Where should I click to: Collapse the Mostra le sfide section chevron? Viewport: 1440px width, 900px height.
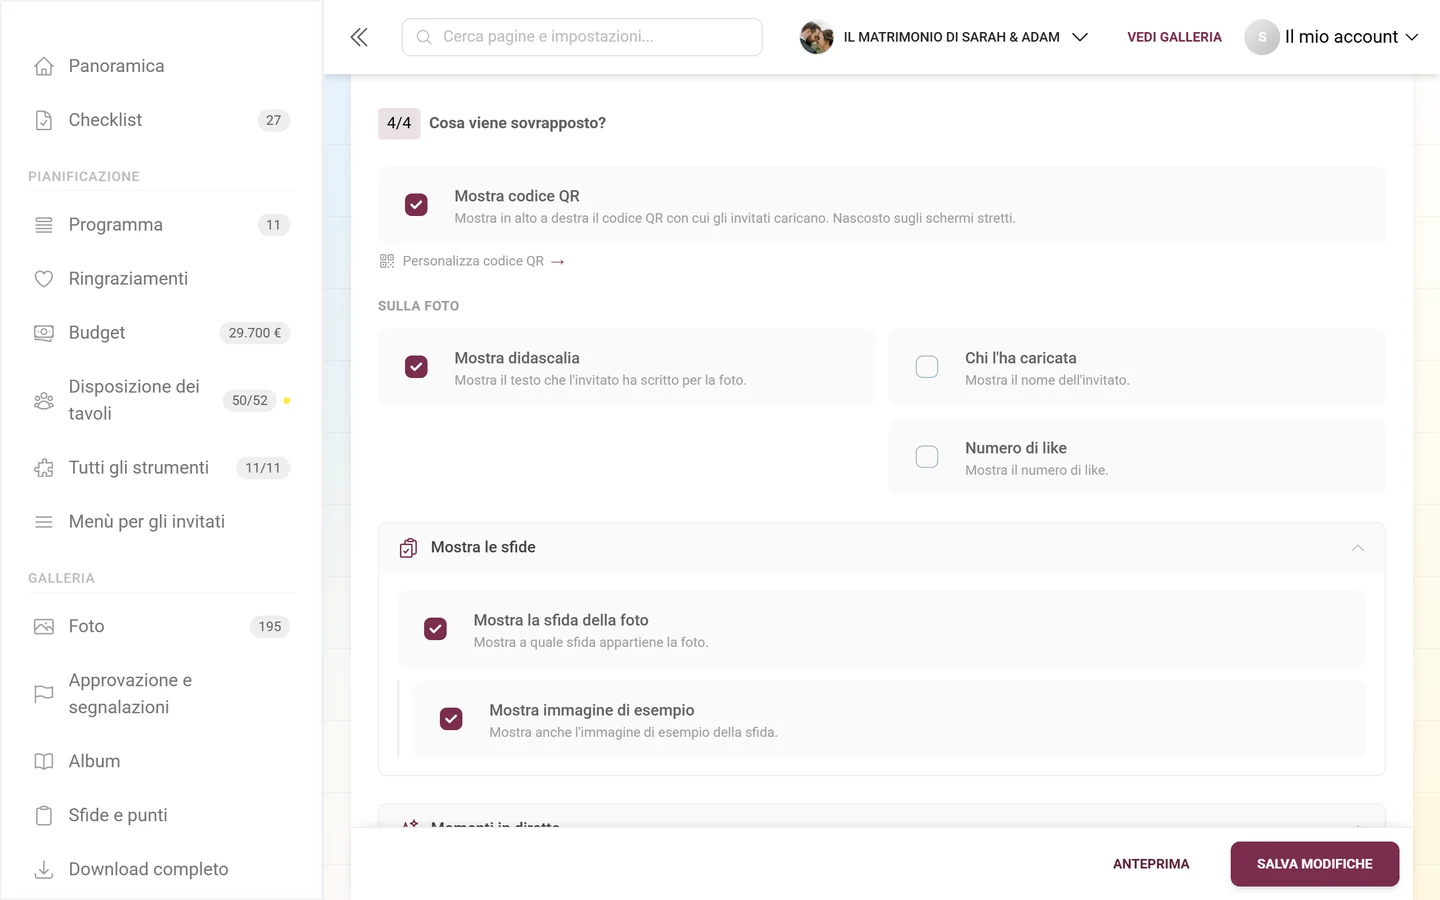pyautogui.click(x=1357, y=548)
